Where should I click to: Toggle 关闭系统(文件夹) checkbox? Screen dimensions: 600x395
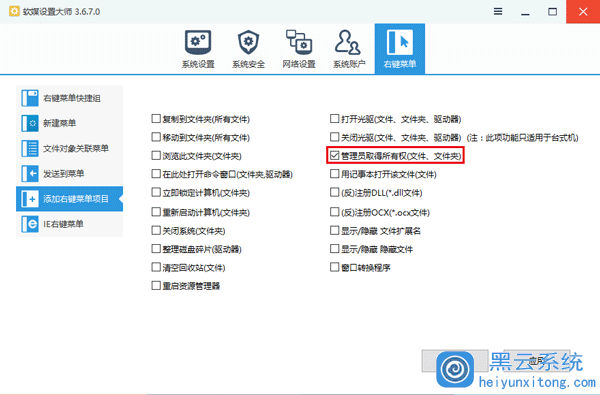pyautogui.click(x=156, y=230)
